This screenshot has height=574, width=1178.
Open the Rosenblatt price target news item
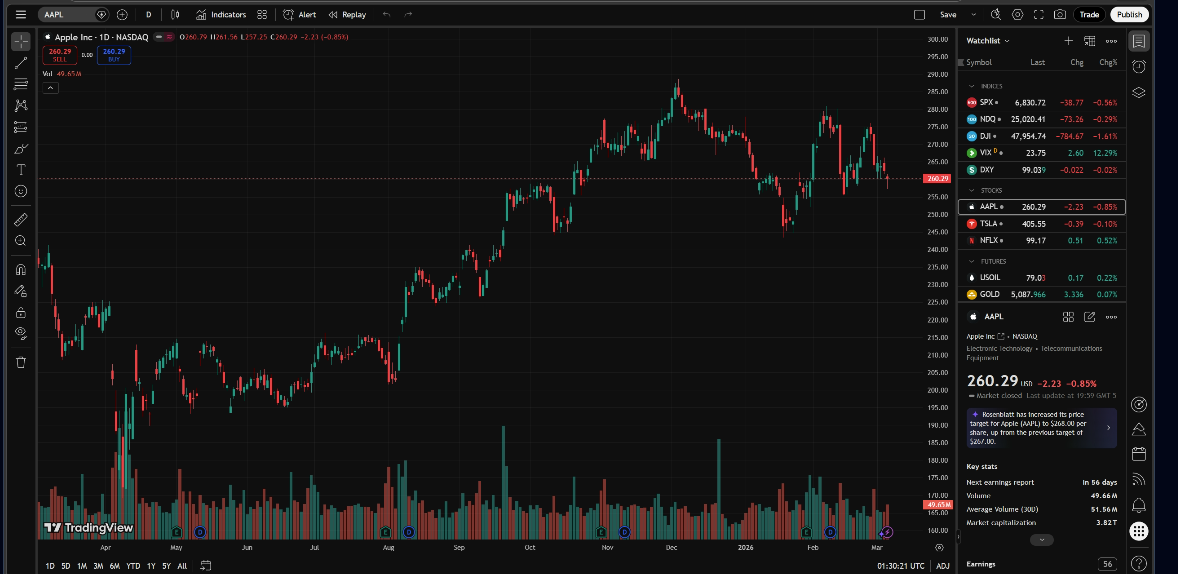coord(1042,427)
